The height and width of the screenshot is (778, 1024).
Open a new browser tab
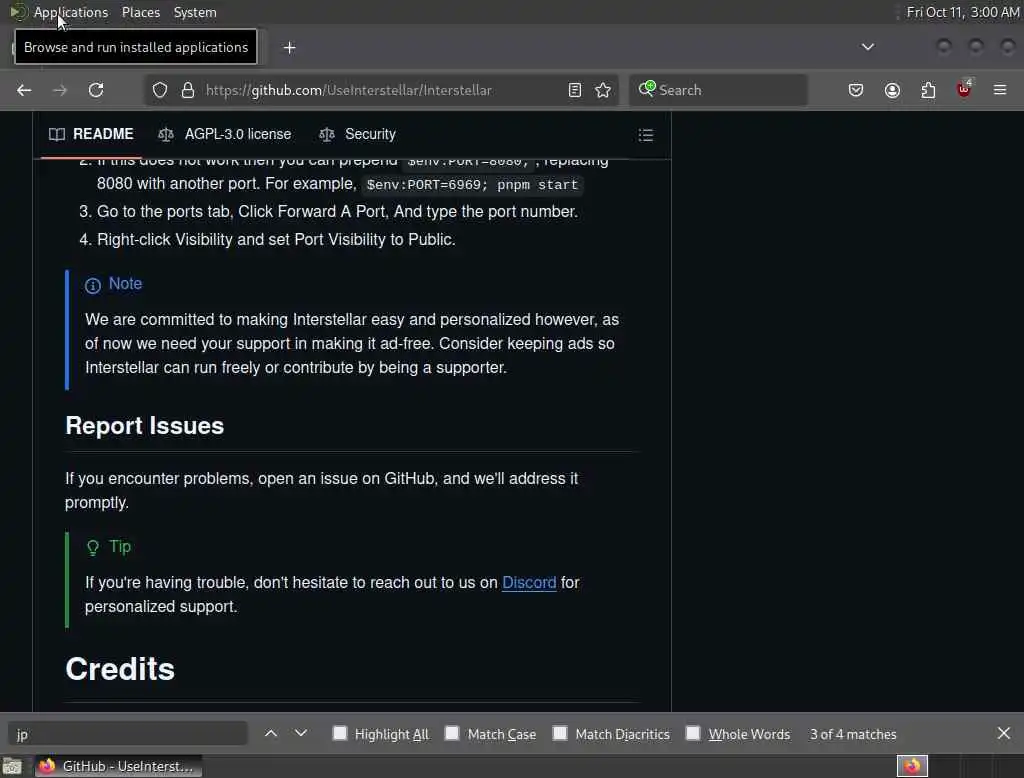pyautogui.click(x=289, y=48)
